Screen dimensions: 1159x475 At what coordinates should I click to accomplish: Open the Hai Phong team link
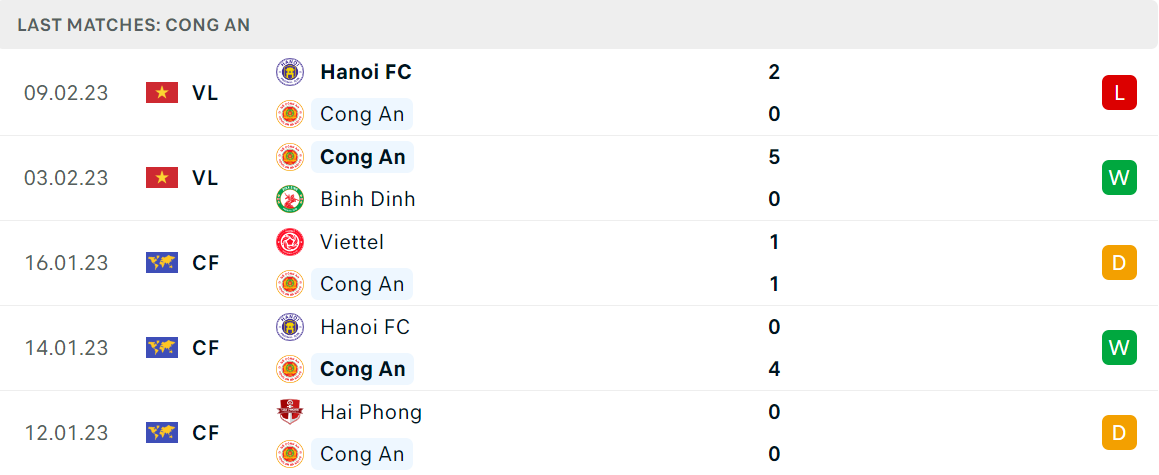(x=371, y=411)
